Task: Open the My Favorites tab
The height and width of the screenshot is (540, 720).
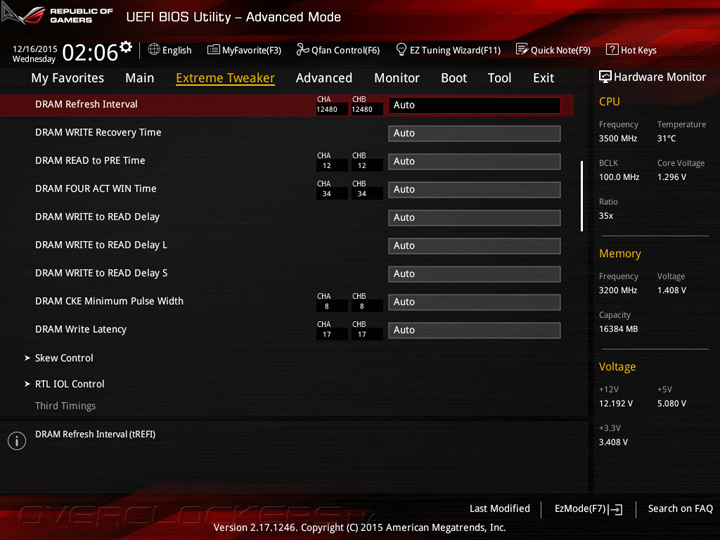Action: pyautogui.click(x=68, y=78)
